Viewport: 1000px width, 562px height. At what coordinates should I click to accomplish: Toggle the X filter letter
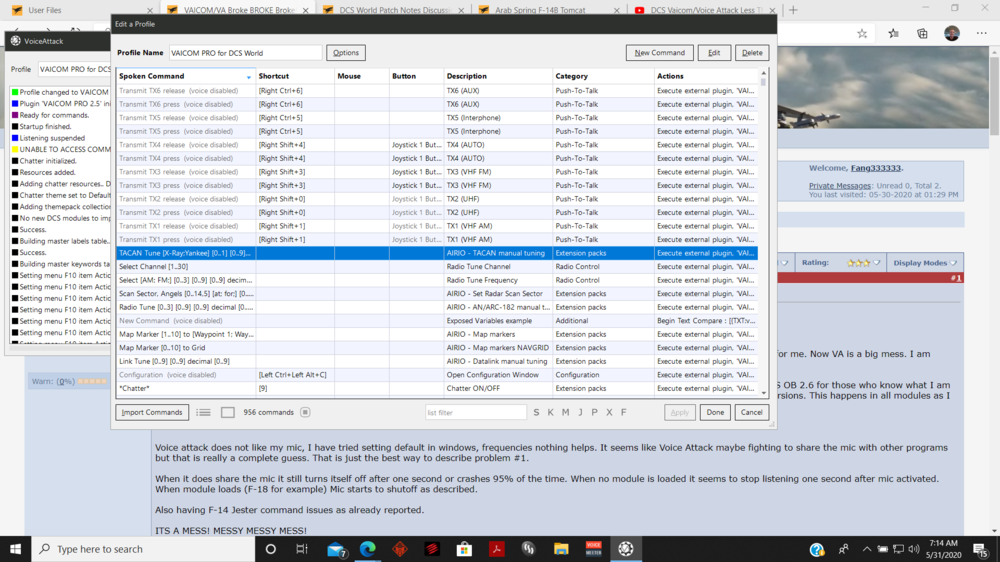(609, 413)
